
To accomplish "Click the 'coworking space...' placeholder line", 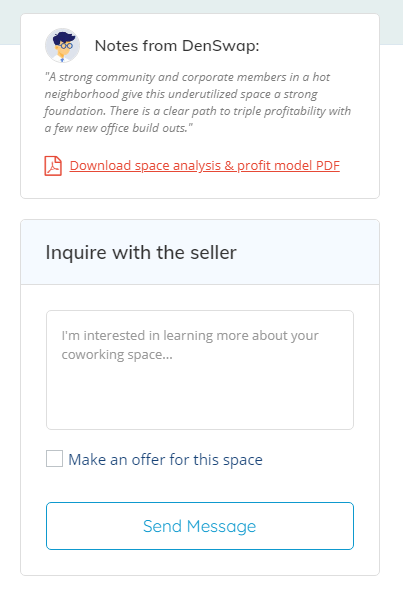I will coord(117,355).
